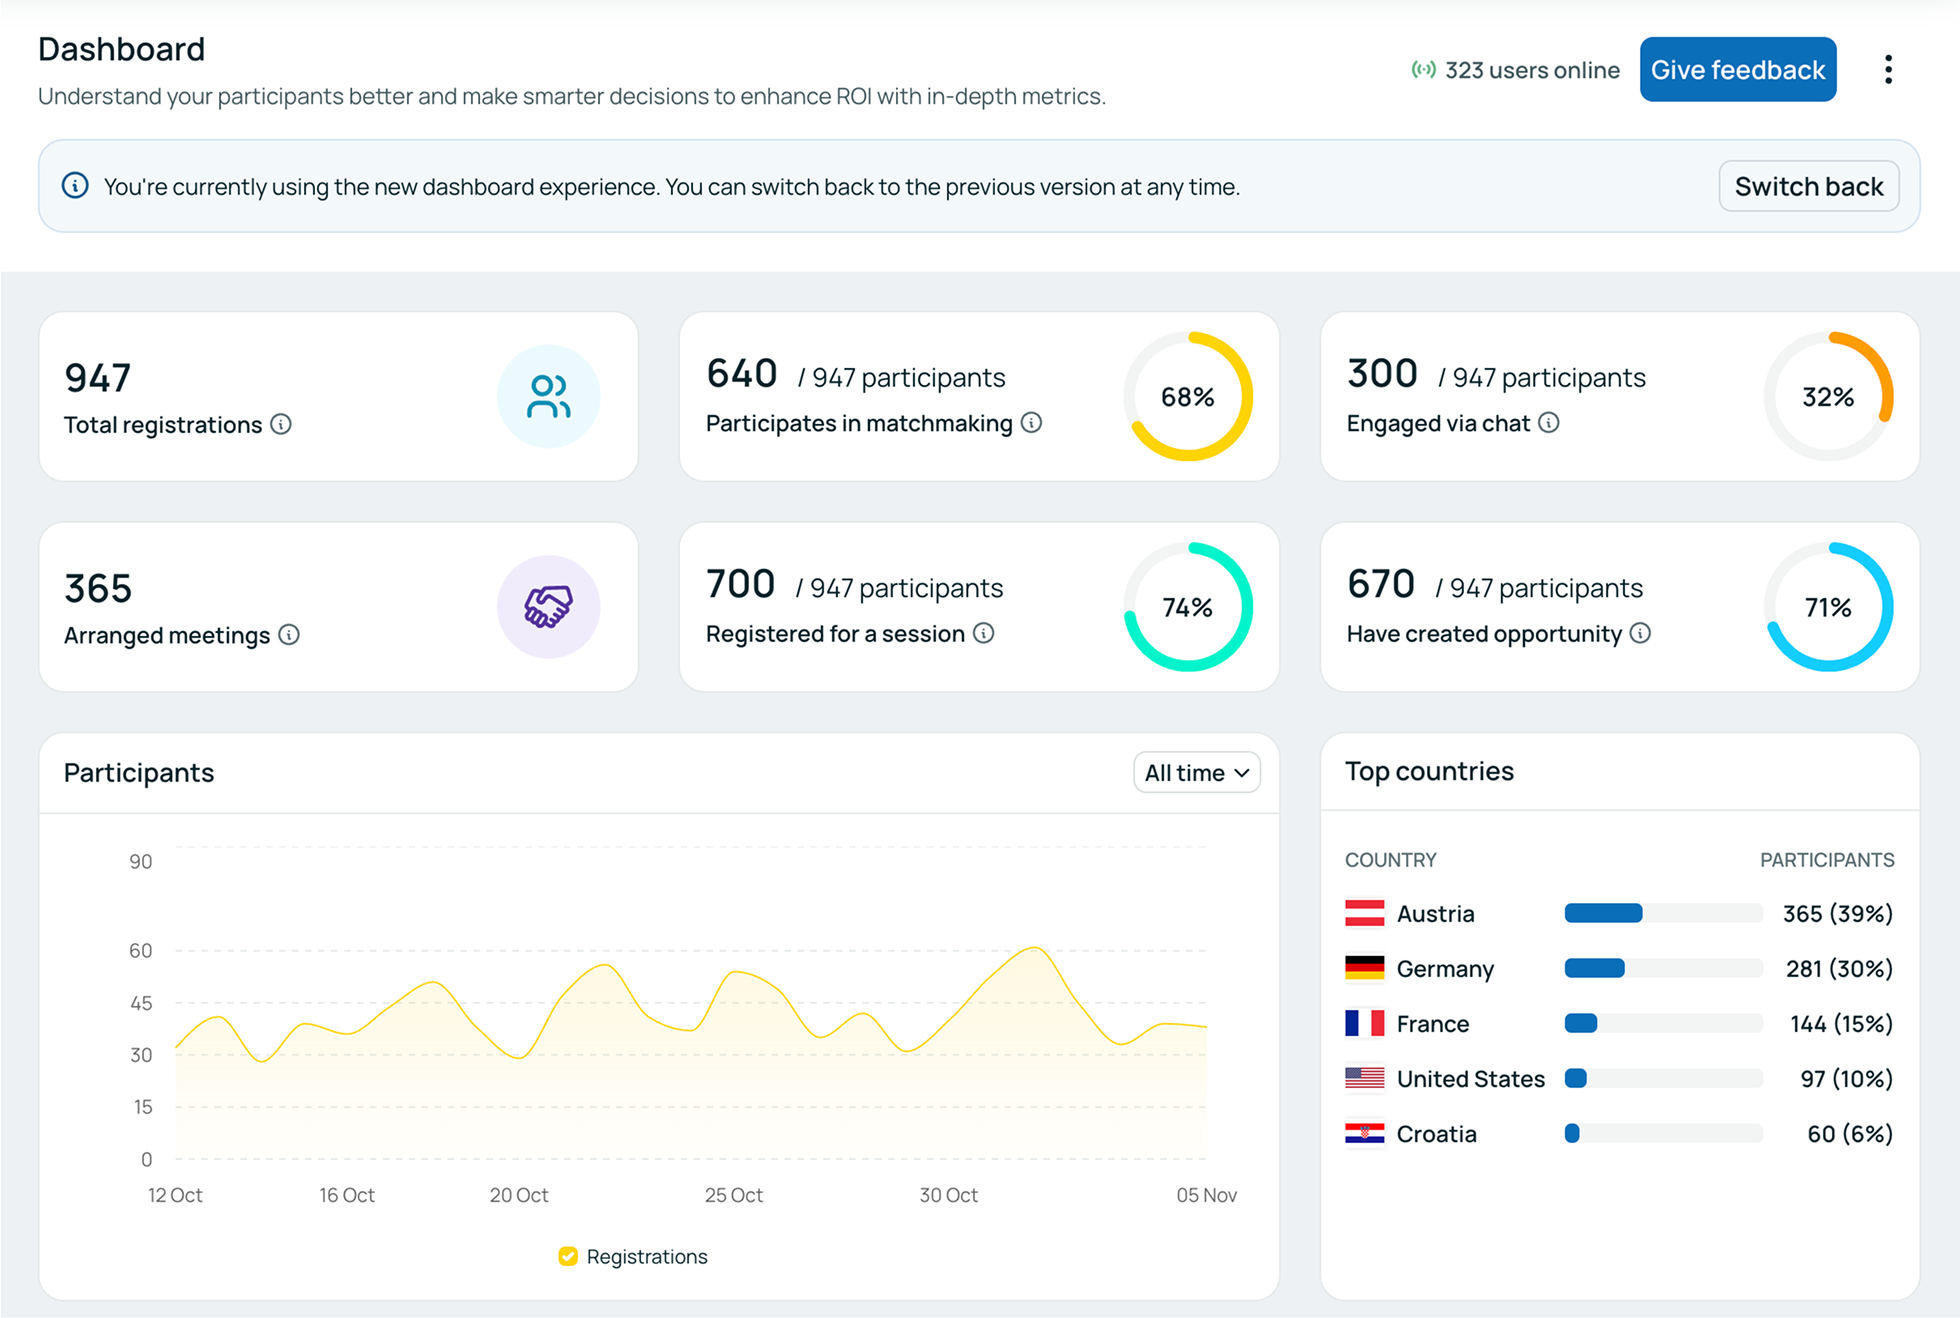Open the All time range dropdown
This screenshot has width=1960, height=1318.
click(1196, 772)
